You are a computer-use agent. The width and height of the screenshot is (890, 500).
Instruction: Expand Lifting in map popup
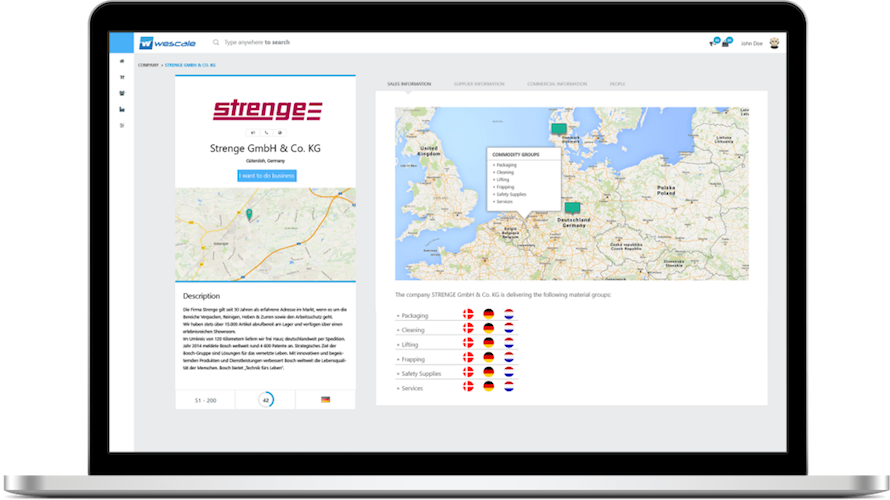501,180
